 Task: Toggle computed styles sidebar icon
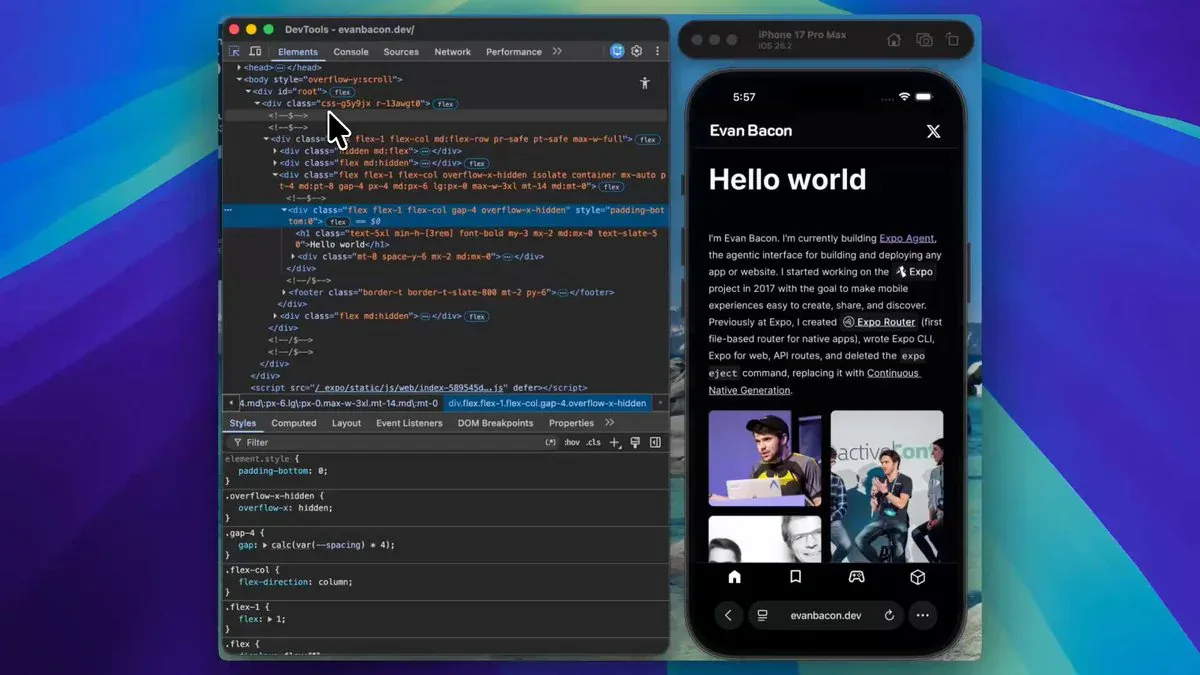pyautogui.click(x=655, y=442)
